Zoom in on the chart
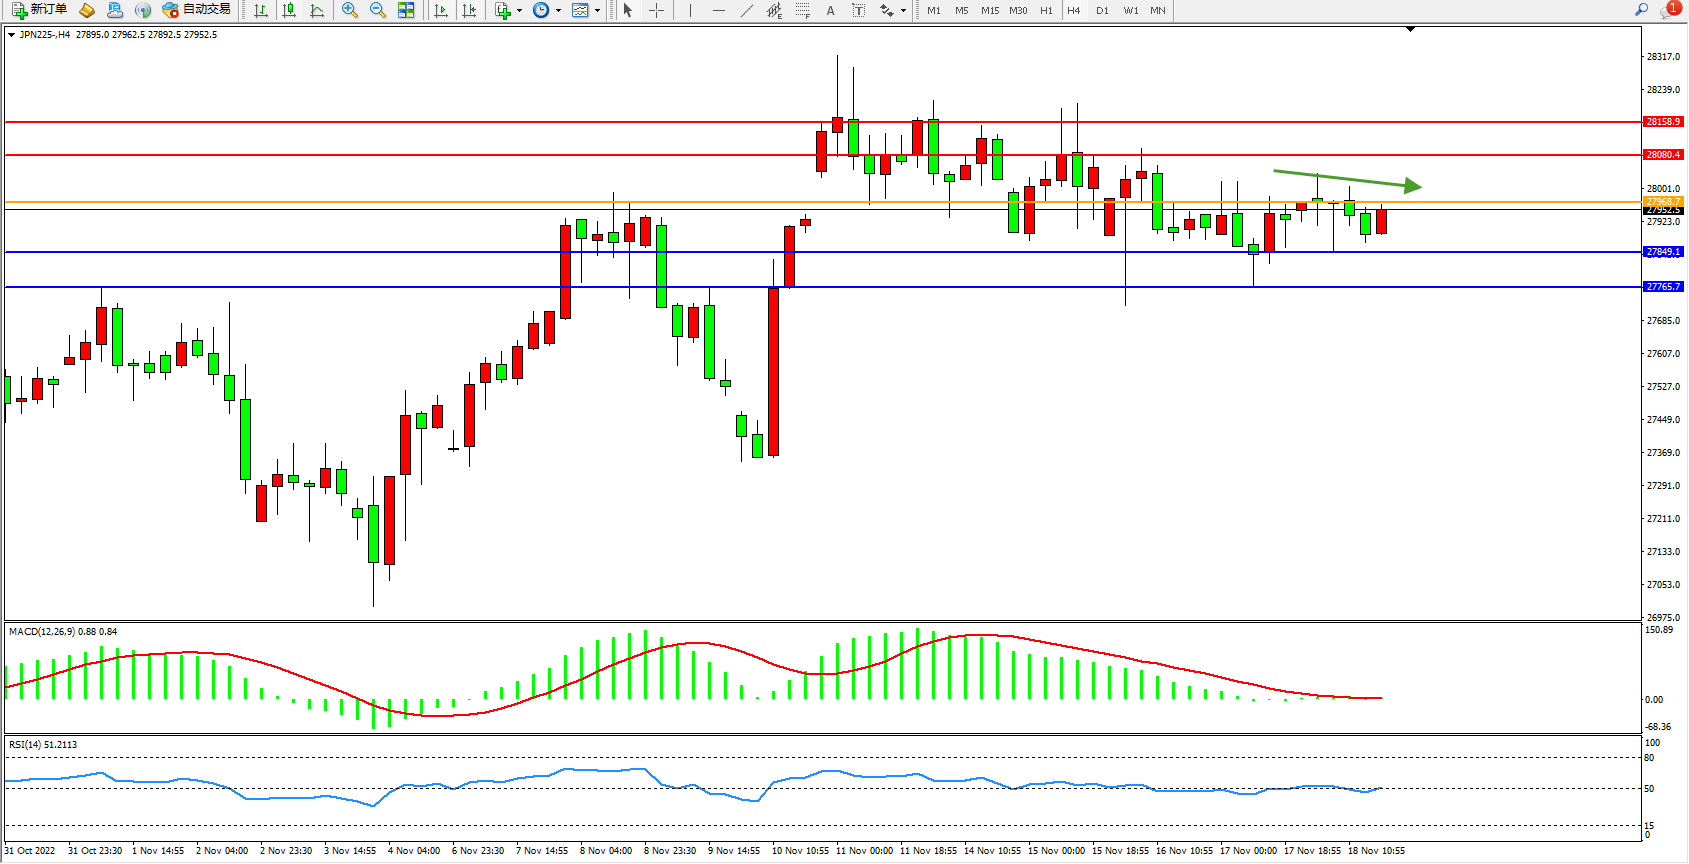Screen dimensions: 1689x864 350,10
